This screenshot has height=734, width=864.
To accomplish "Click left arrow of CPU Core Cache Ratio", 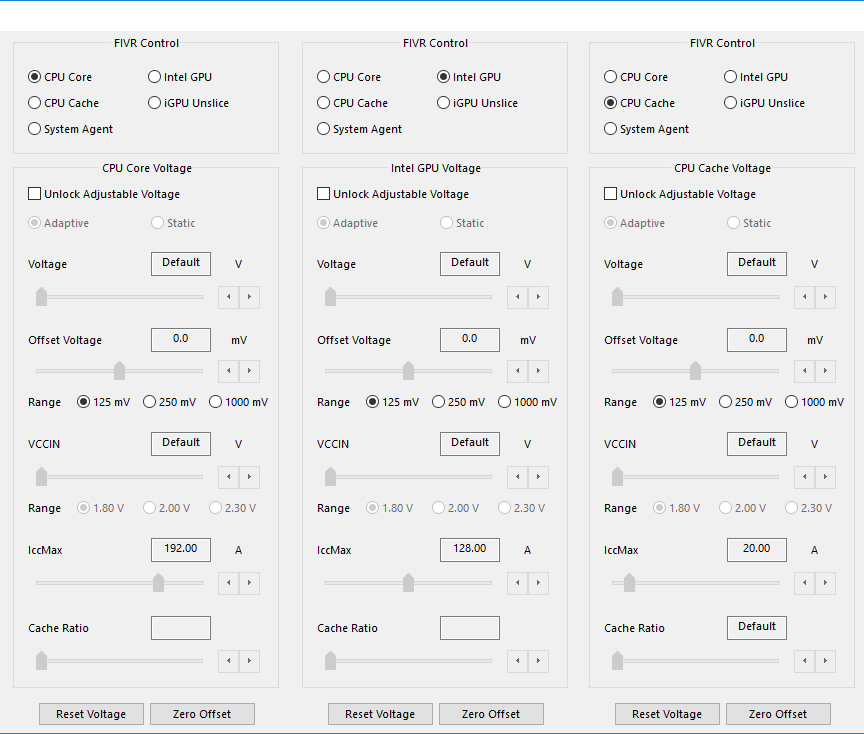I will (x=228, y=662).
